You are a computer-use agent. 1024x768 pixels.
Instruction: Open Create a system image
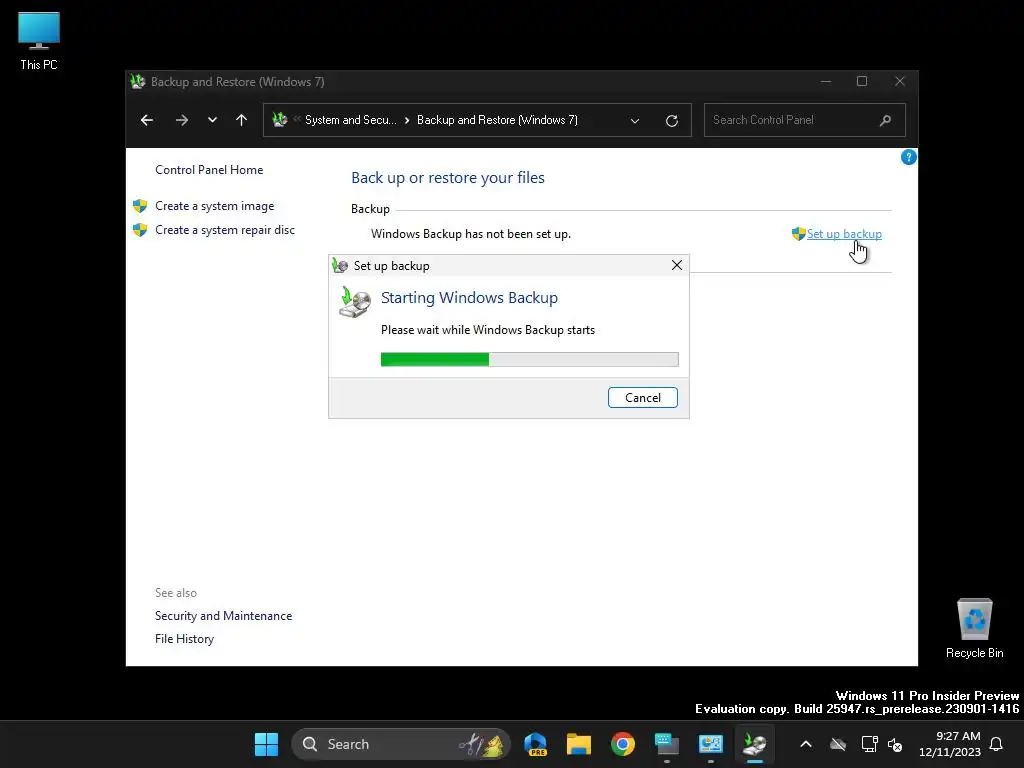[x=214, y=206]
